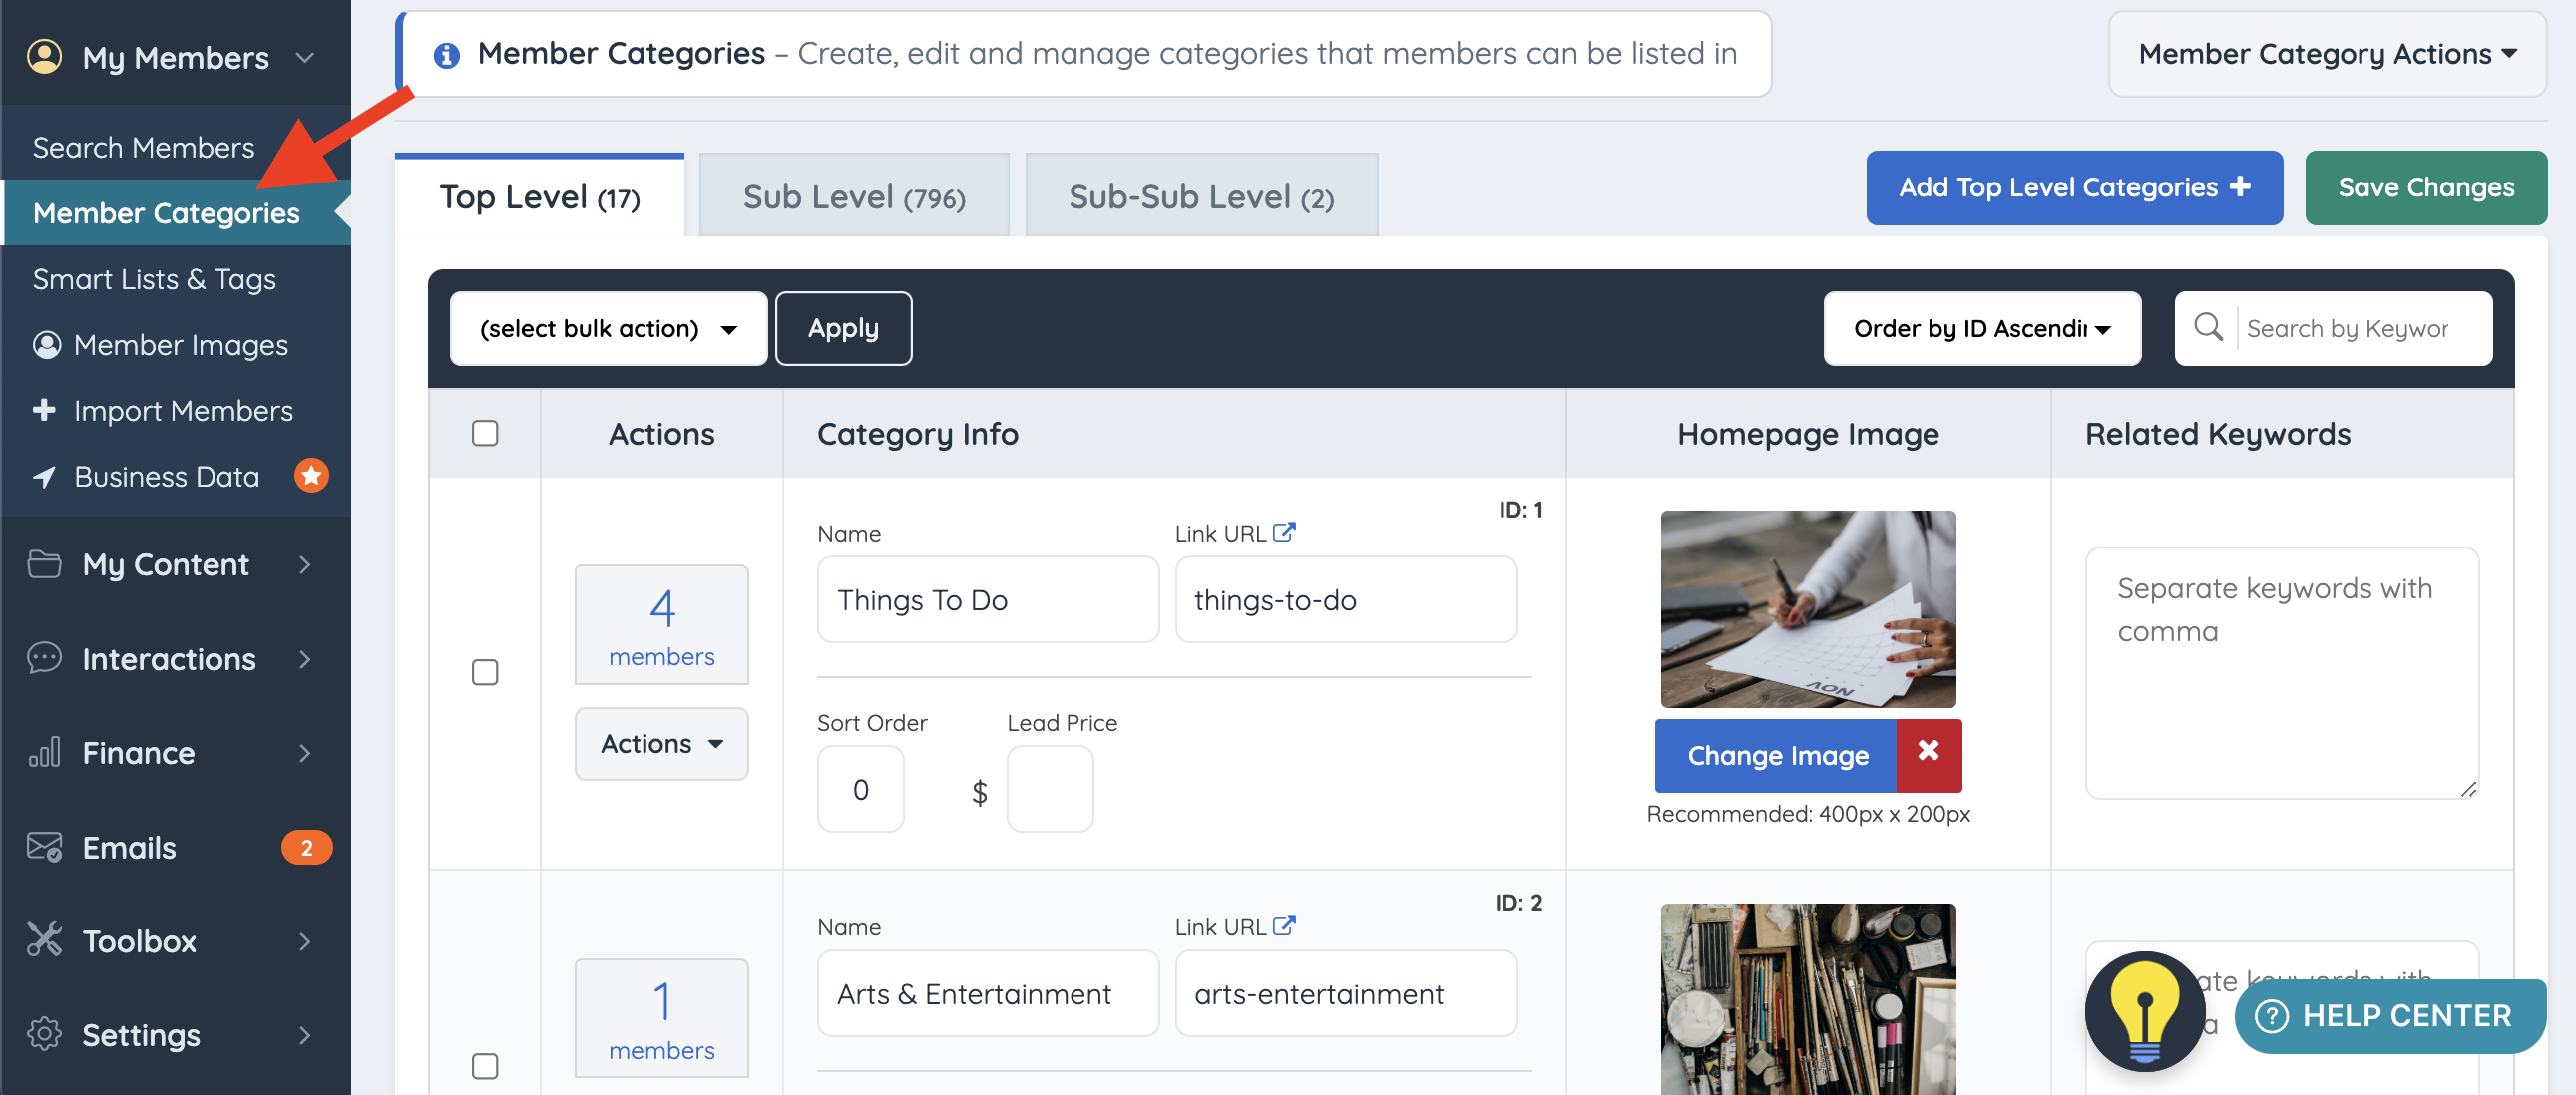This screenshot has width=2576, height=1095.
Task: Open external link icon for Things To Do URL
Action: pyautogui.click(x=1284, y=532)
